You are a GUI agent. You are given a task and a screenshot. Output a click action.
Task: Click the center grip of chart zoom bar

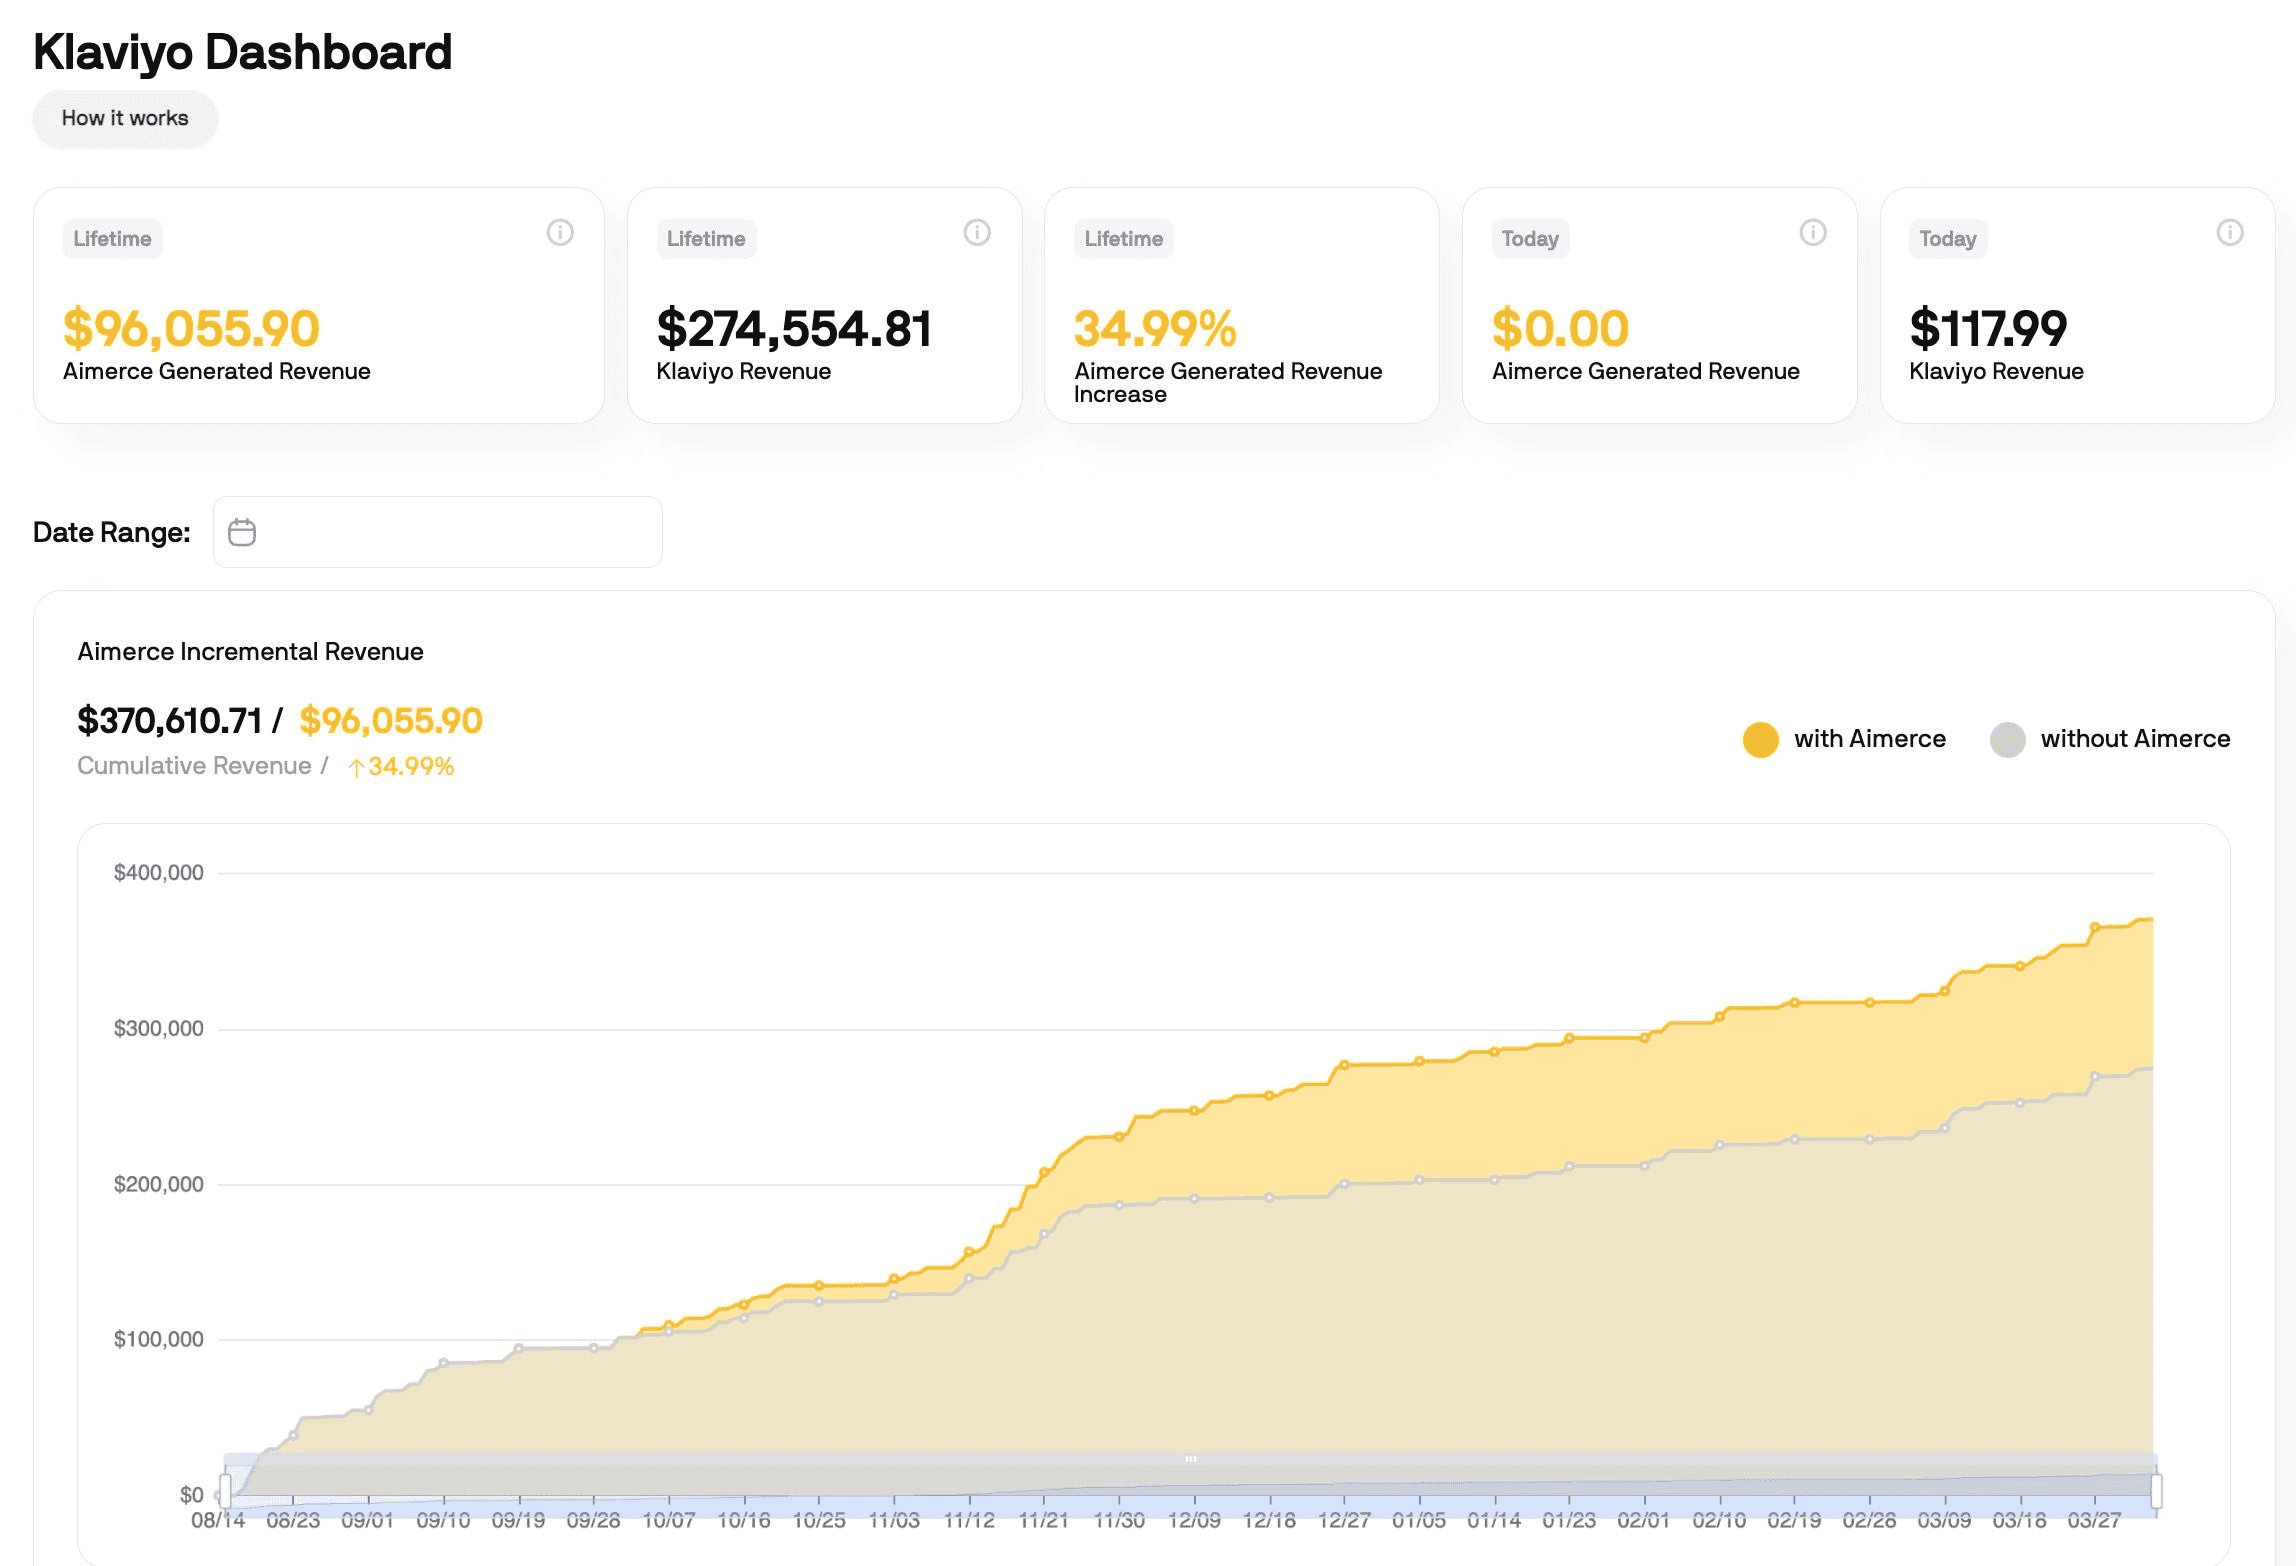point(1190,1459)
